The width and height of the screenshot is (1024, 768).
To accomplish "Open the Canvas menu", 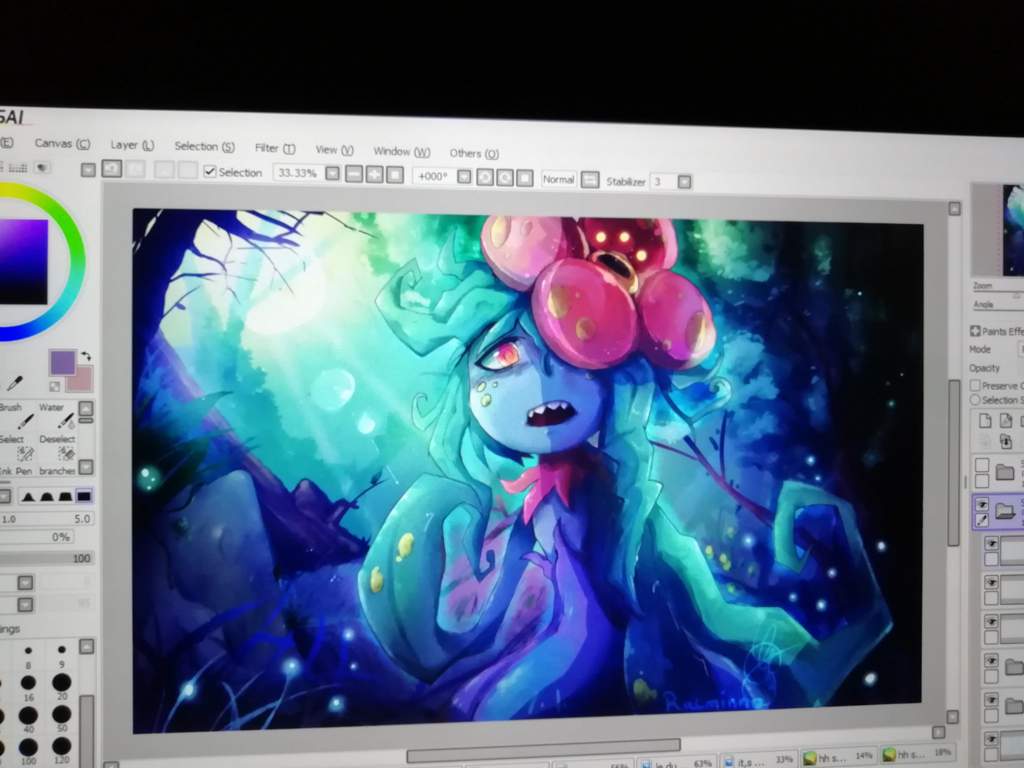I will click(62, 143).
